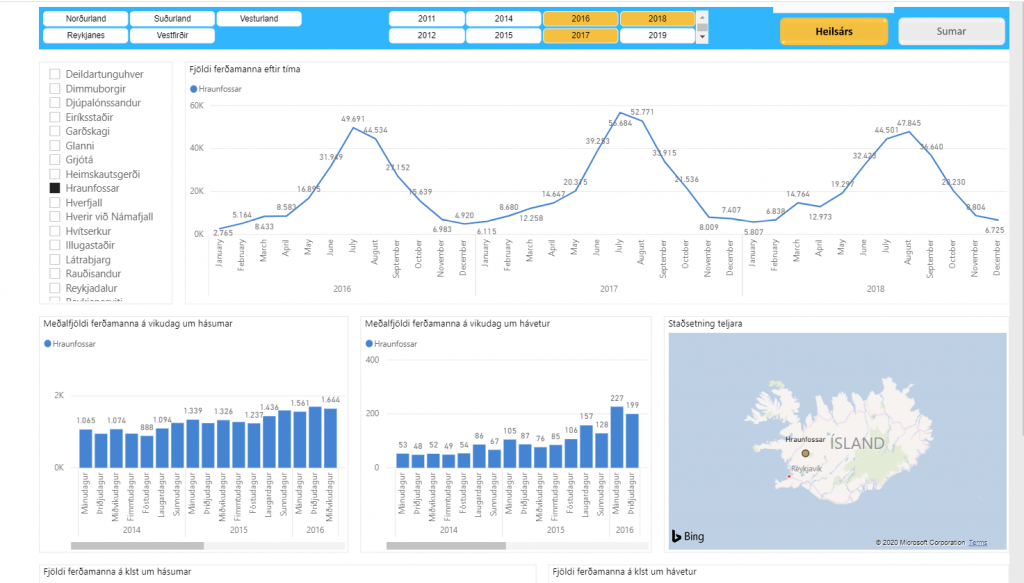The image size is (1024, 583).
Task: Check the Látrabjarg checkbox
Action: (55, 260)
